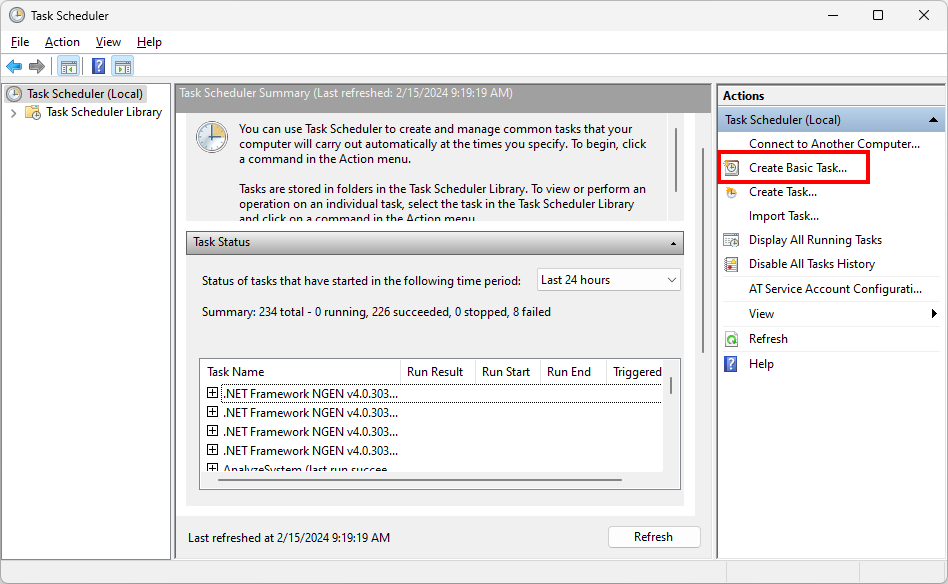Click the summary pane main vertical scrollbar
Viewport: 948px width, 584px height.
click(x=703, y=250)
